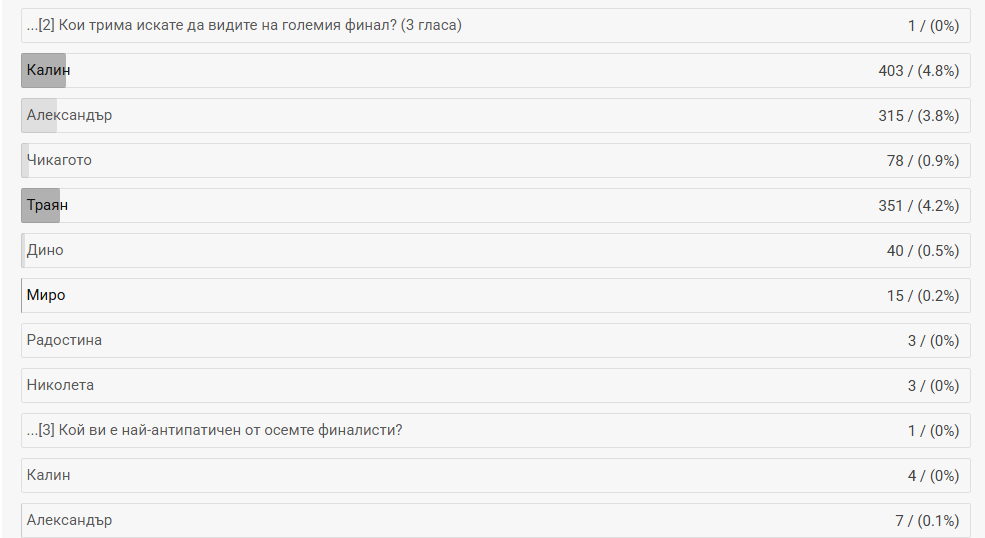Click the 403 / (4.8%) vote count

[x=918, y=70]
